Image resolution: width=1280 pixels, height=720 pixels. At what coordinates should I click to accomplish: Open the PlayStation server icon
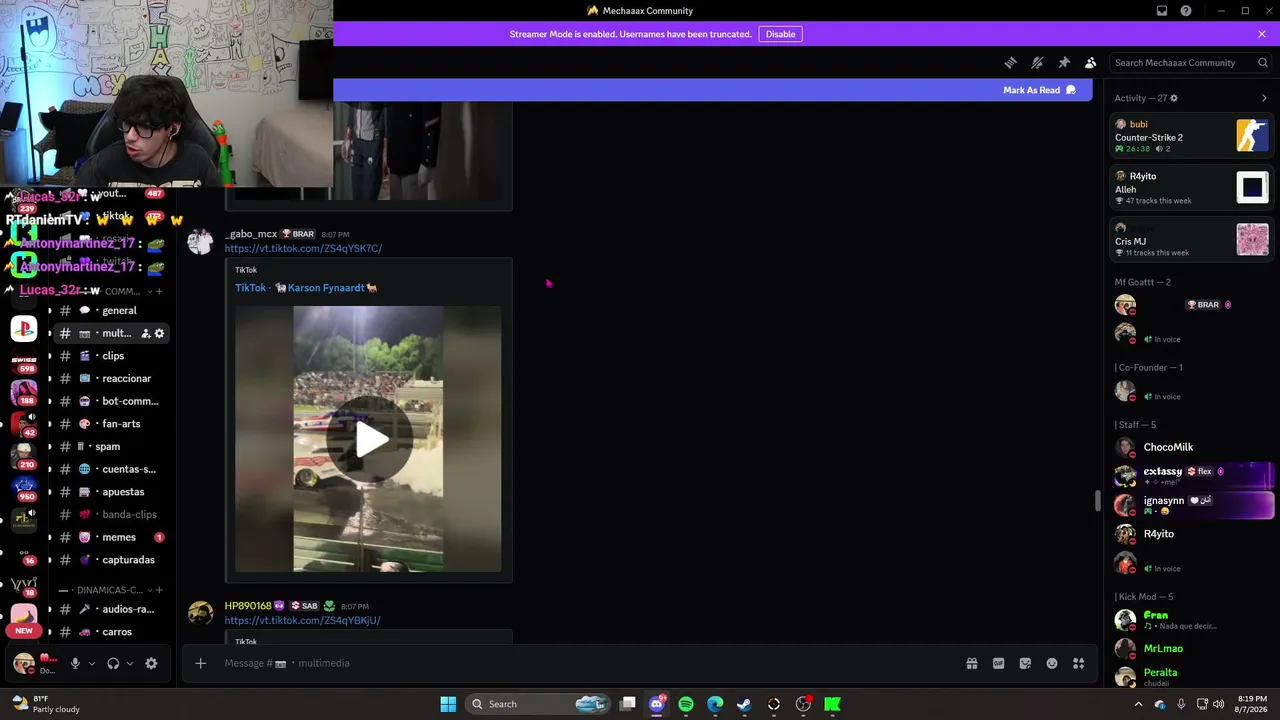click(x=24, y=328)
